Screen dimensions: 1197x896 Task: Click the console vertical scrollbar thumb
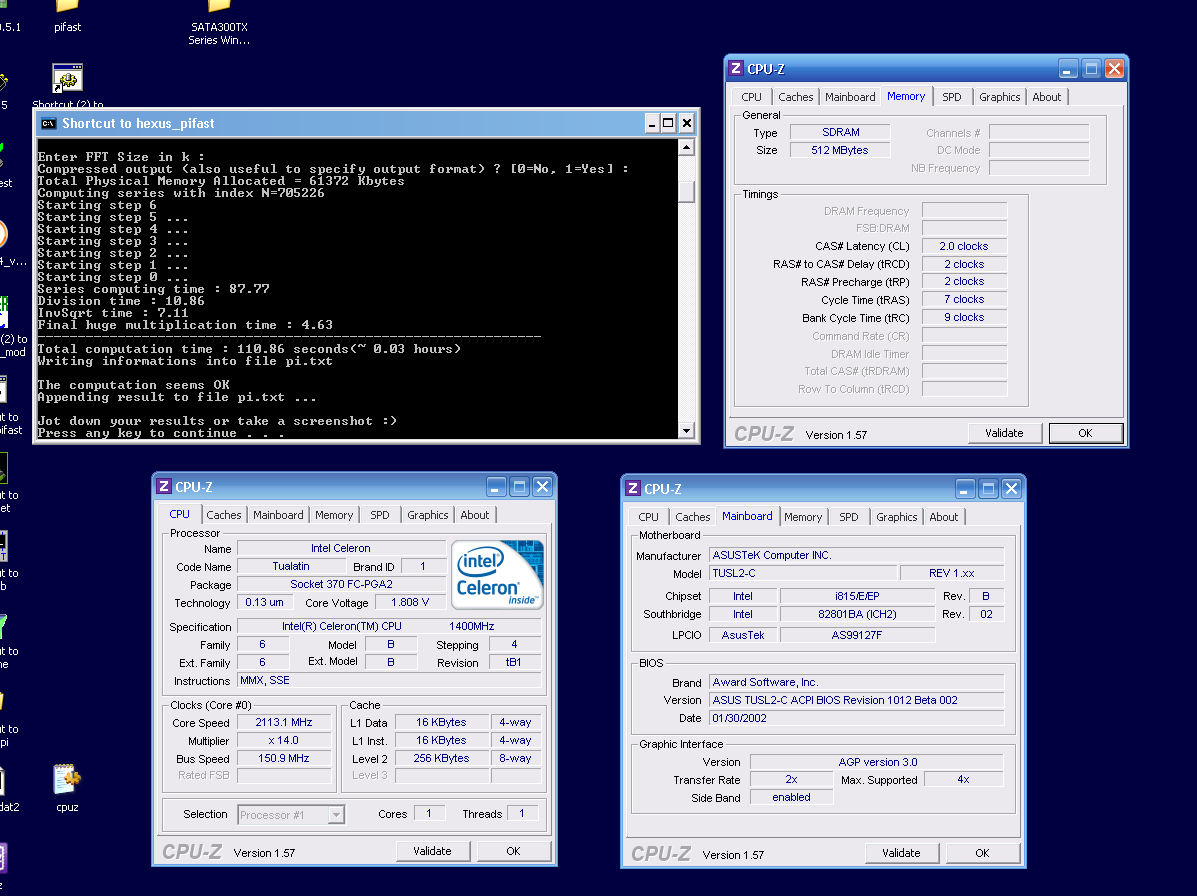point(686,191)
